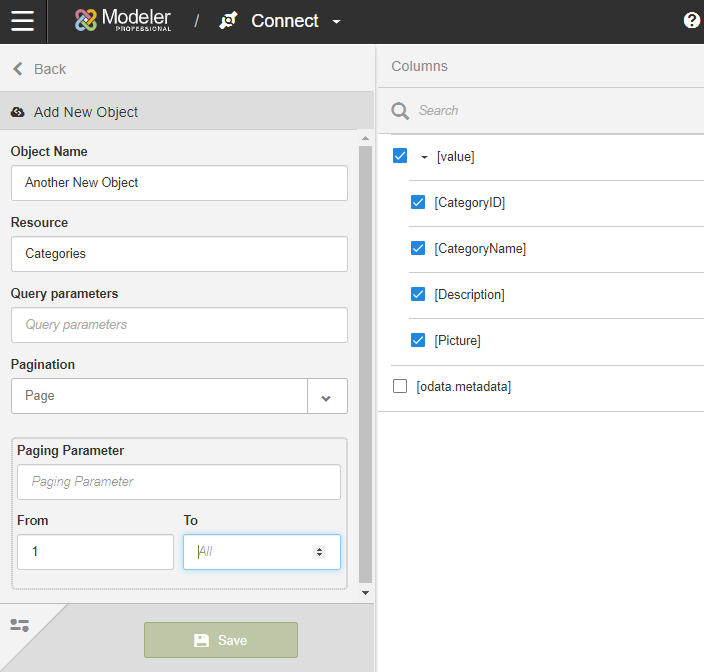This screenshot has height=672, width=704.
Task: Open the hamburger main menu
Action: tap(22, 21)
